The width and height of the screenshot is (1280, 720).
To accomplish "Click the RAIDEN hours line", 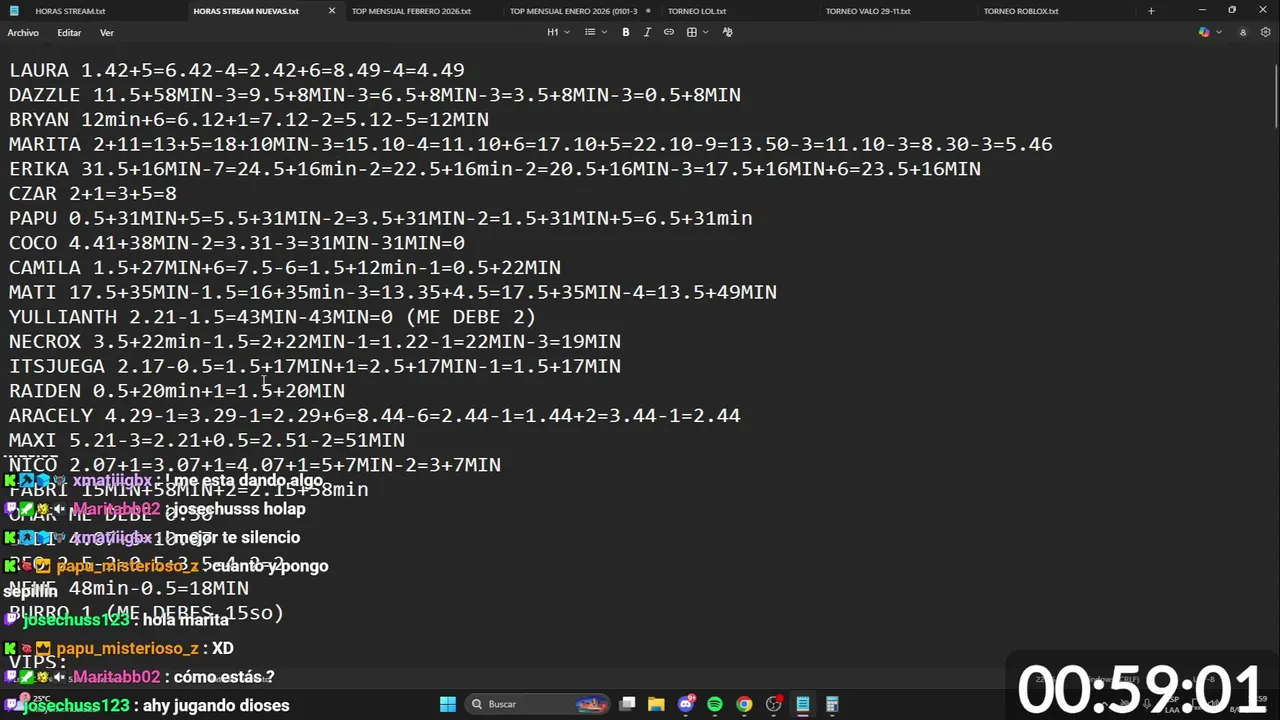I will tap(177, 391).
